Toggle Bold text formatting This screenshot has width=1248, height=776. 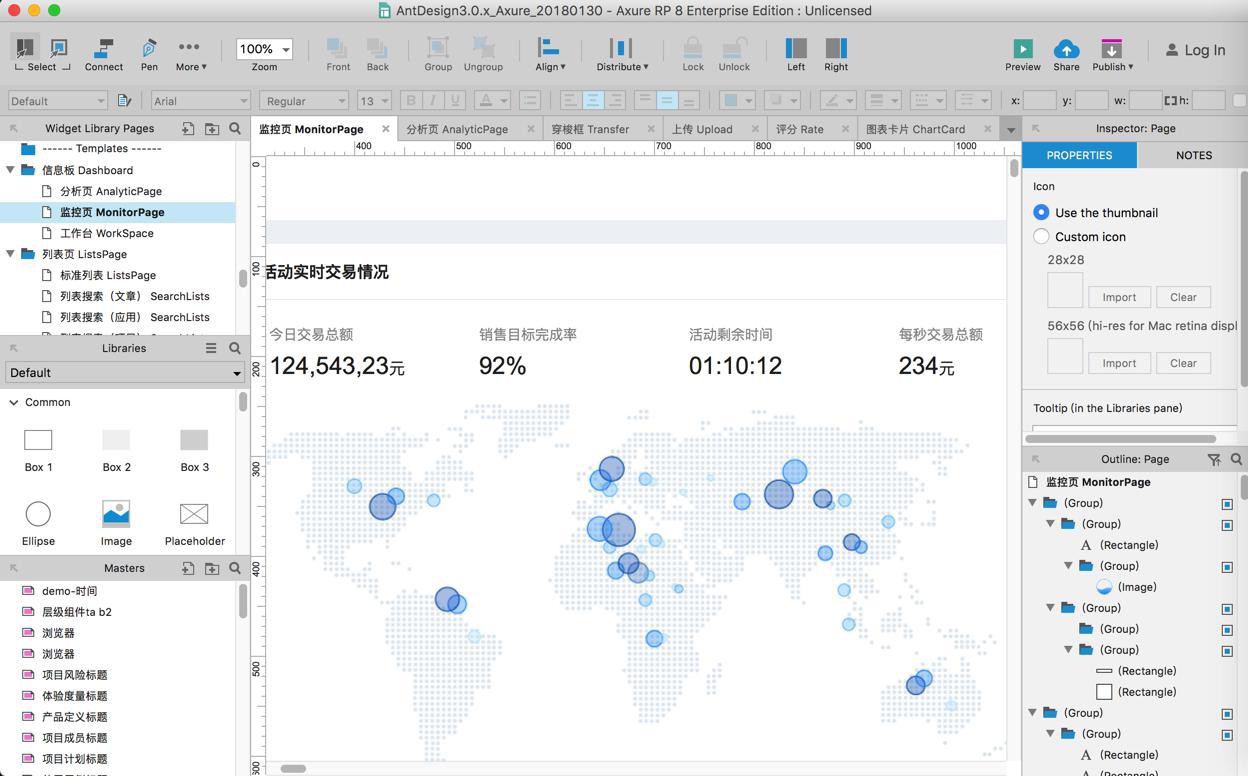[x=410, y=100]
